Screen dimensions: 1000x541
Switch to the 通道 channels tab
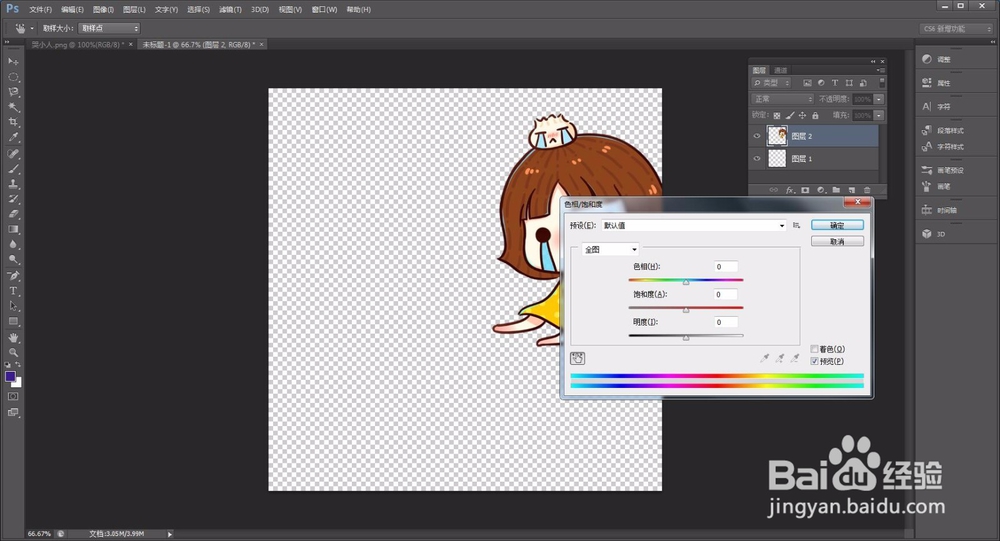[x=781, y=70]
